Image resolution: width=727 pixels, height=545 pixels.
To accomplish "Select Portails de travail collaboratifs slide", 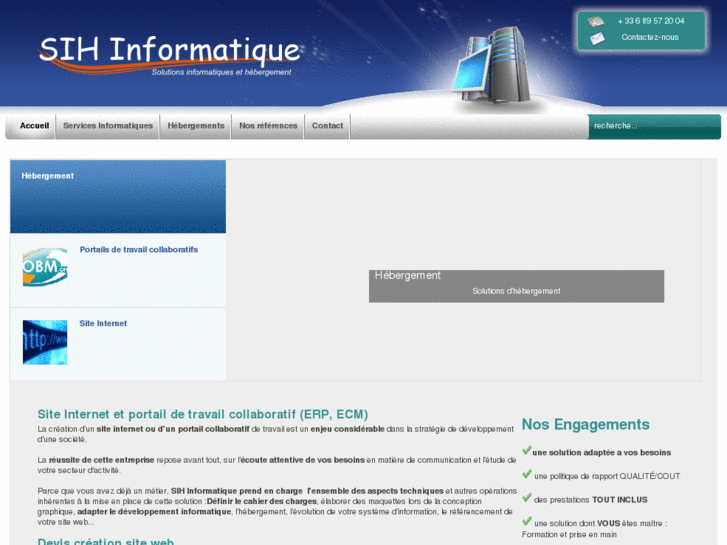I will [118, 270].
